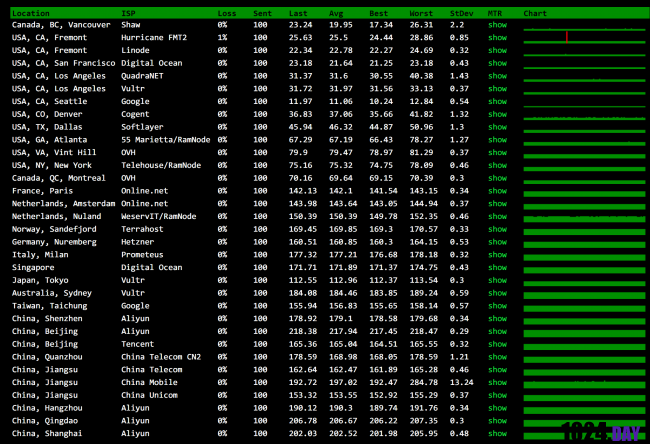
Task: Click show for Amsterdam Online.net row
Action: click(x=497, y=204)
